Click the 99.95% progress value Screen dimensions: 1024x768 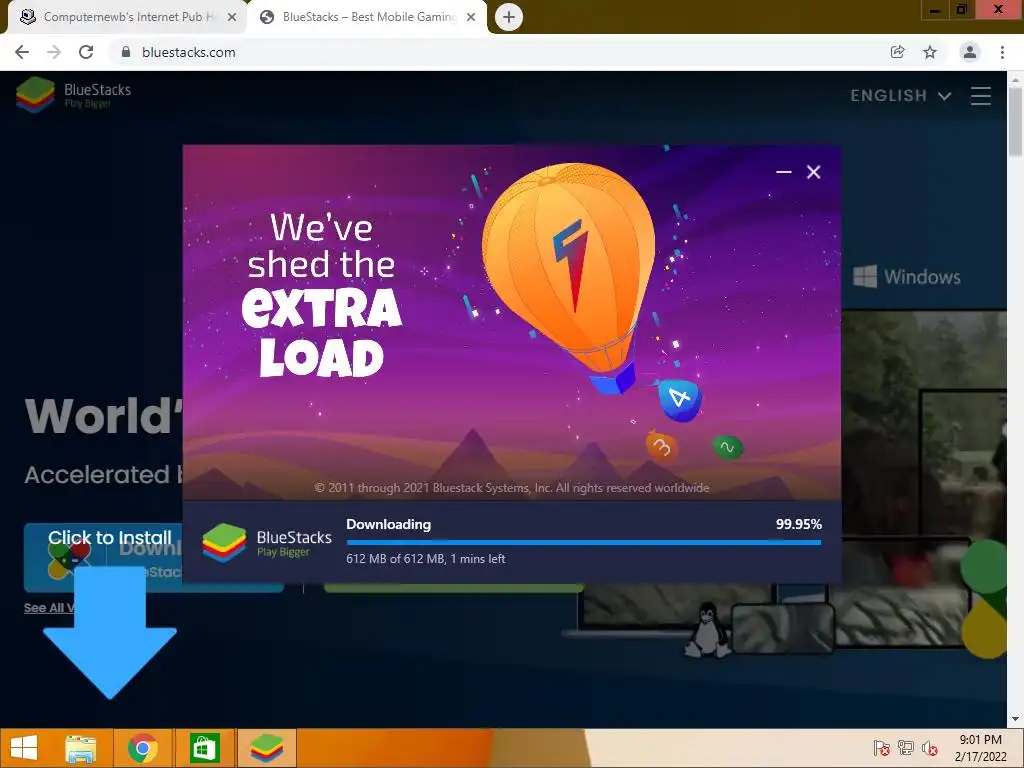click(x=799, y=524)
